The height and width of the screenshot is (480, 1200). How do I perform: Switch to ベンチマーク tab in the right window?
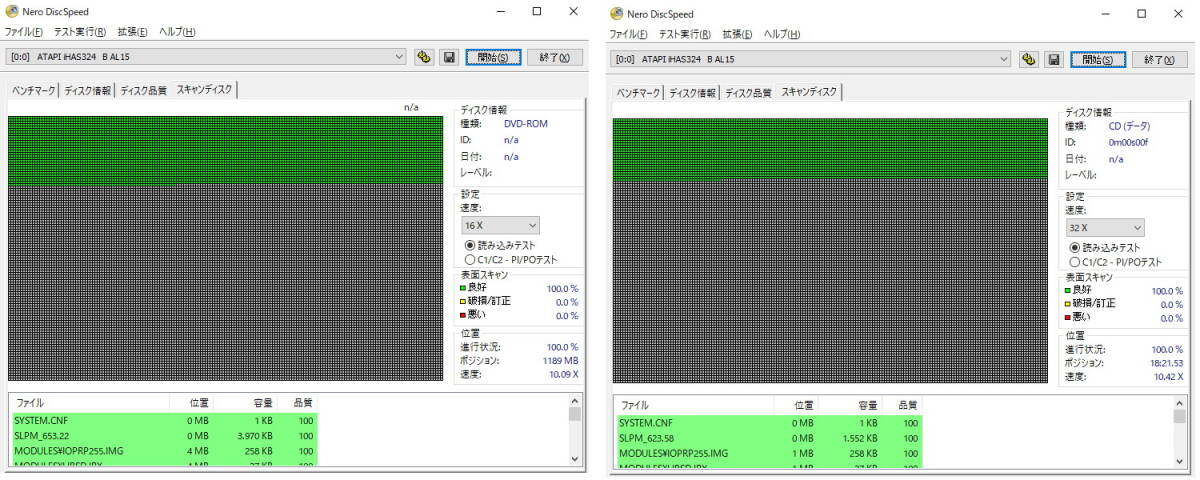coord(638,93)
